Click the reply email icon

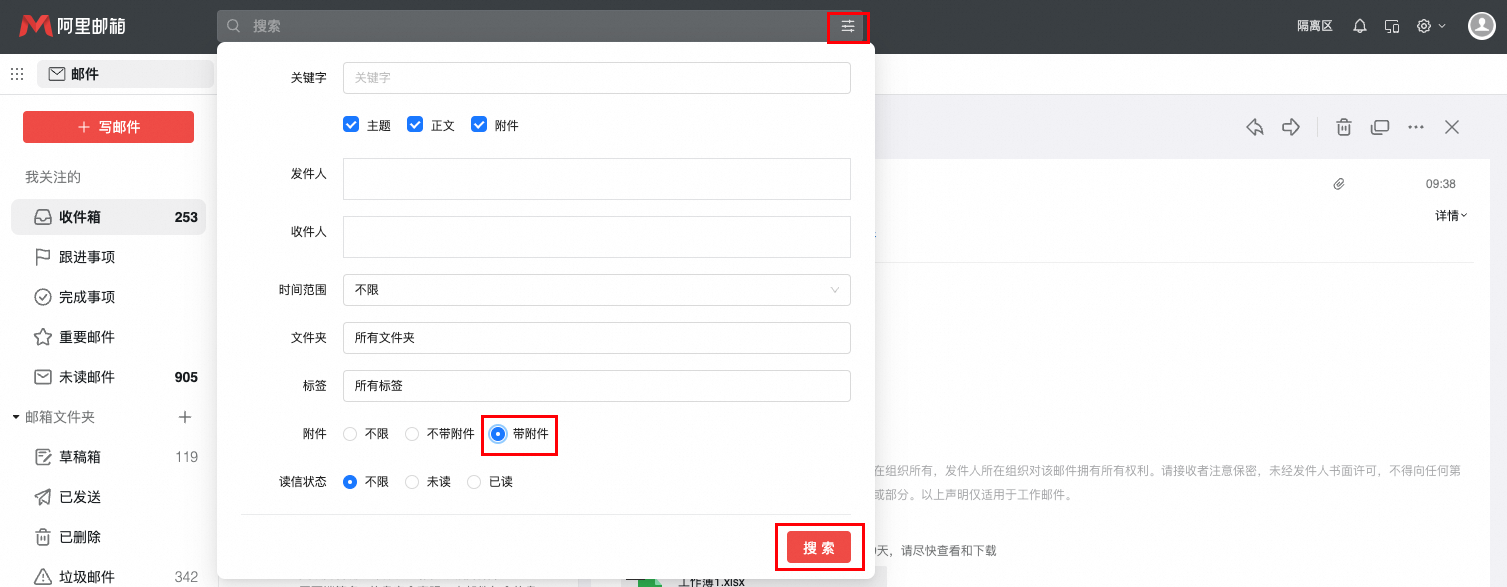point(1255,127)
